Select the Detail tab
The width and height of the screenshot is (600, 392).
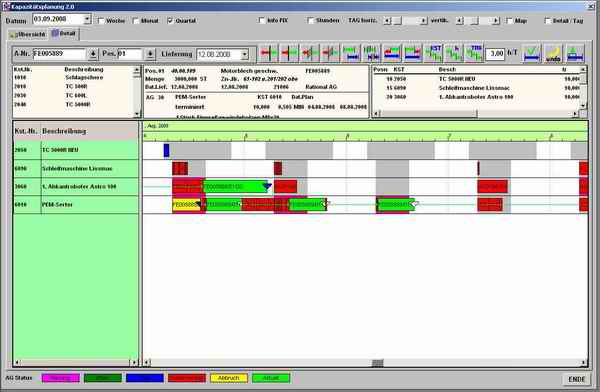tap(64, 34)
